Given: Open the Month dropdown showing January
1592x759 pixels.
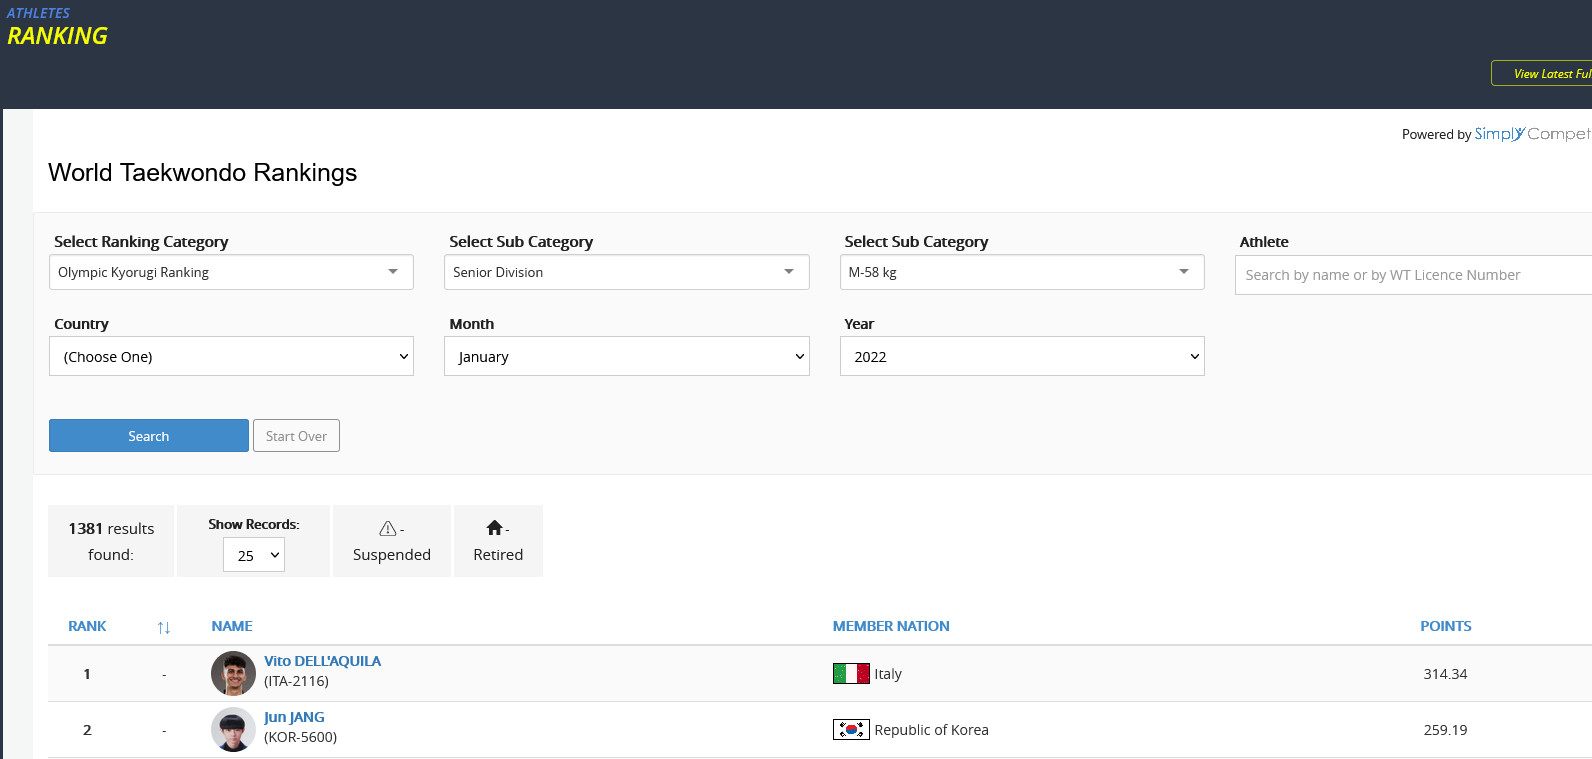Looking at the screenshot, I should pos(626,357).
